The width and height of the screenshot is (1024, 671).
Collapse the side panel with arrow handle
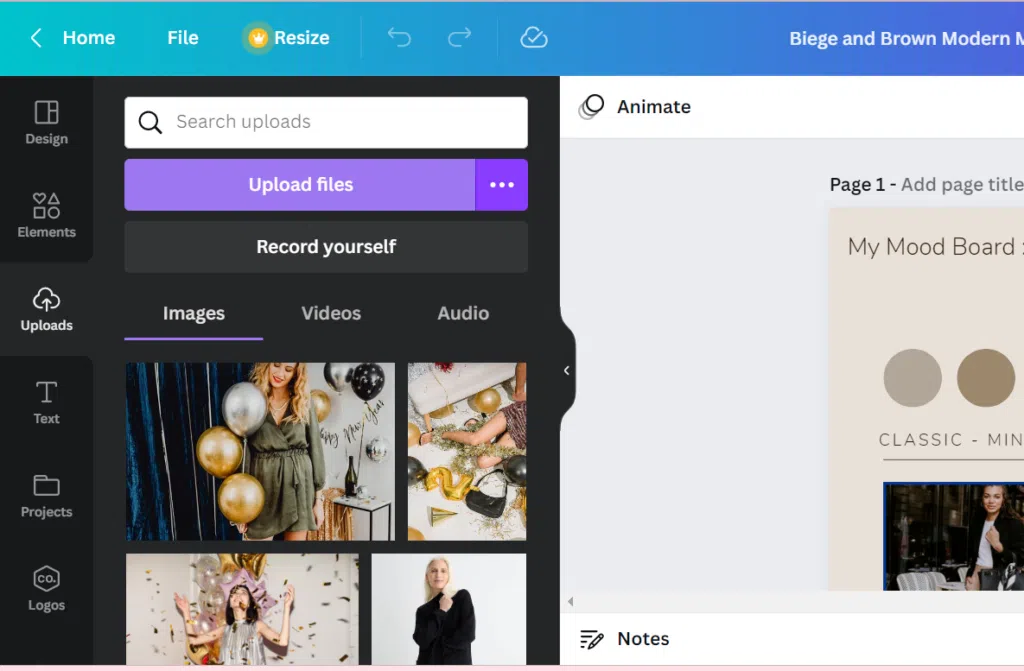(x=567, y=370)
